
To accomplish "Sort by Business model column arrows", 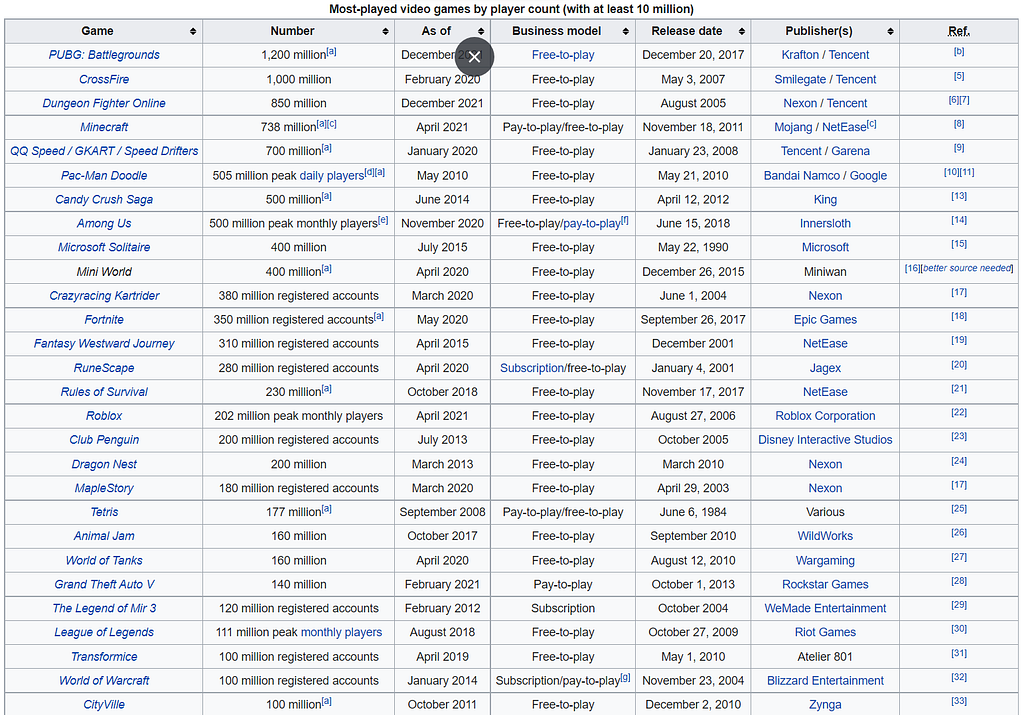I will (626, 31).
